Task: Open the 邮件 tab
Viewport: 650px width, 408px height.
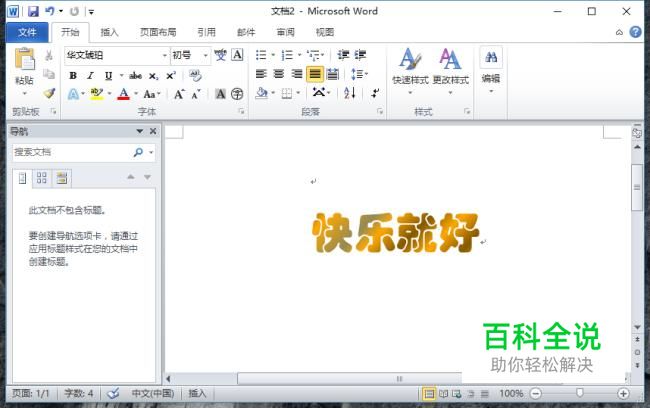Action: point(246,32)
